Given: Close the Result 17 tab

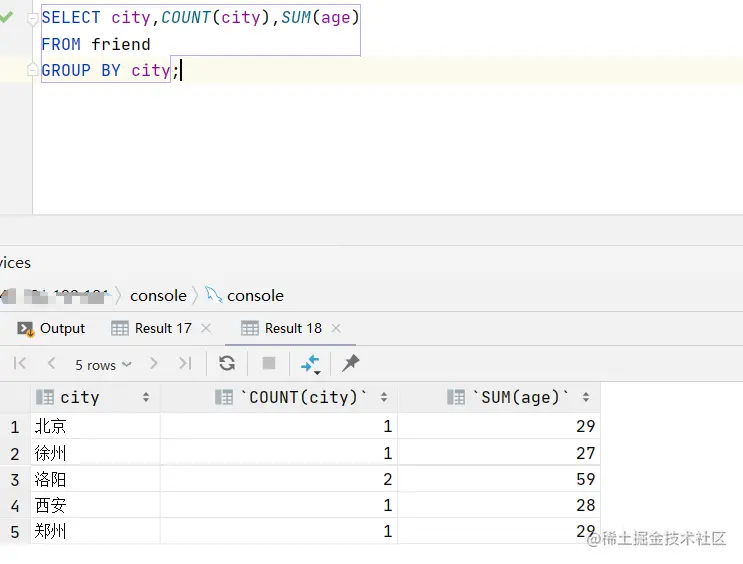Looking at the screenshot, I should tap(206, 328).
